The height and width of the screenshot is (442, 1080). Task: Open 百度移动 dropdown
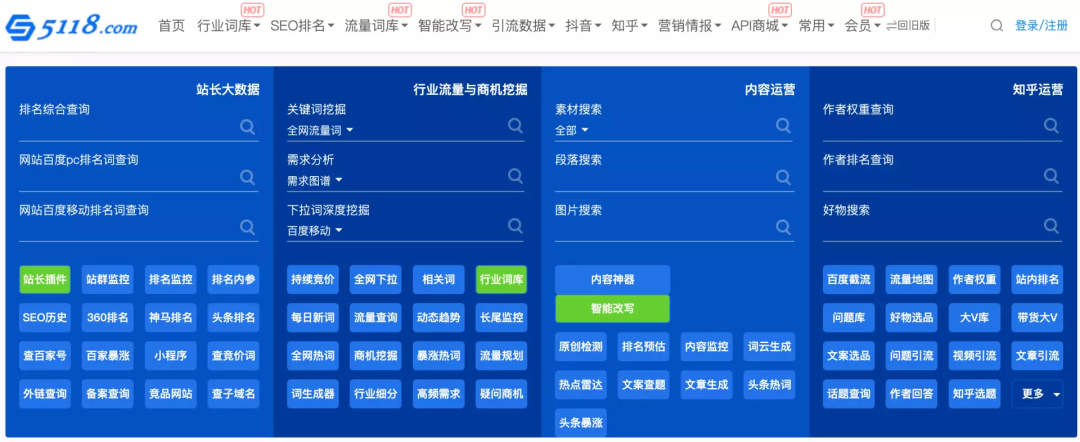[x=315, y=231]
